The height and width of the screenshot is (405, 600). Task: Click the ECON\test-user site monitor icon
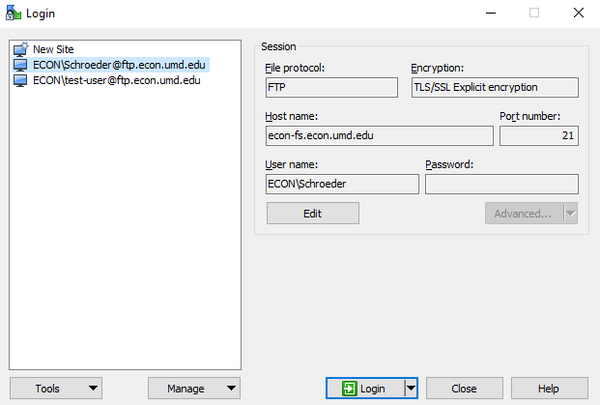[20, 80]
